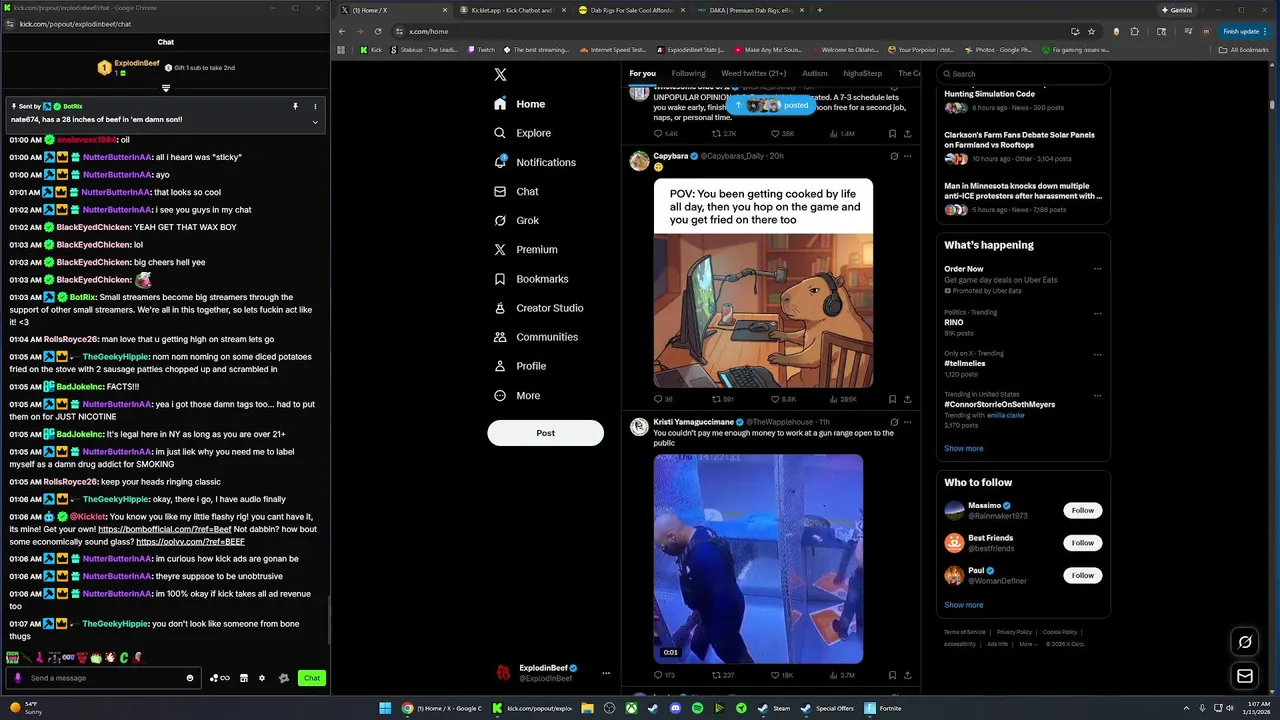Open options for Order Now ad
This screenshot has height=720, width=1280.
coord(1097,269)
